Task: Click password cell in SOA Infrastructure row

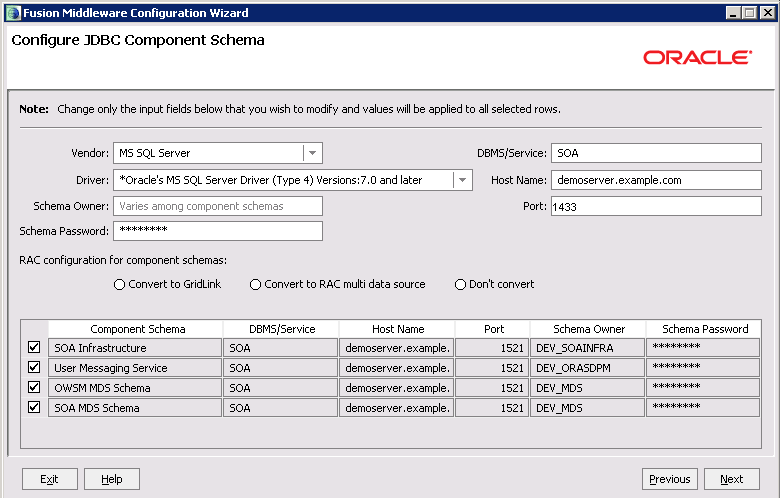Action: point(703,348)
